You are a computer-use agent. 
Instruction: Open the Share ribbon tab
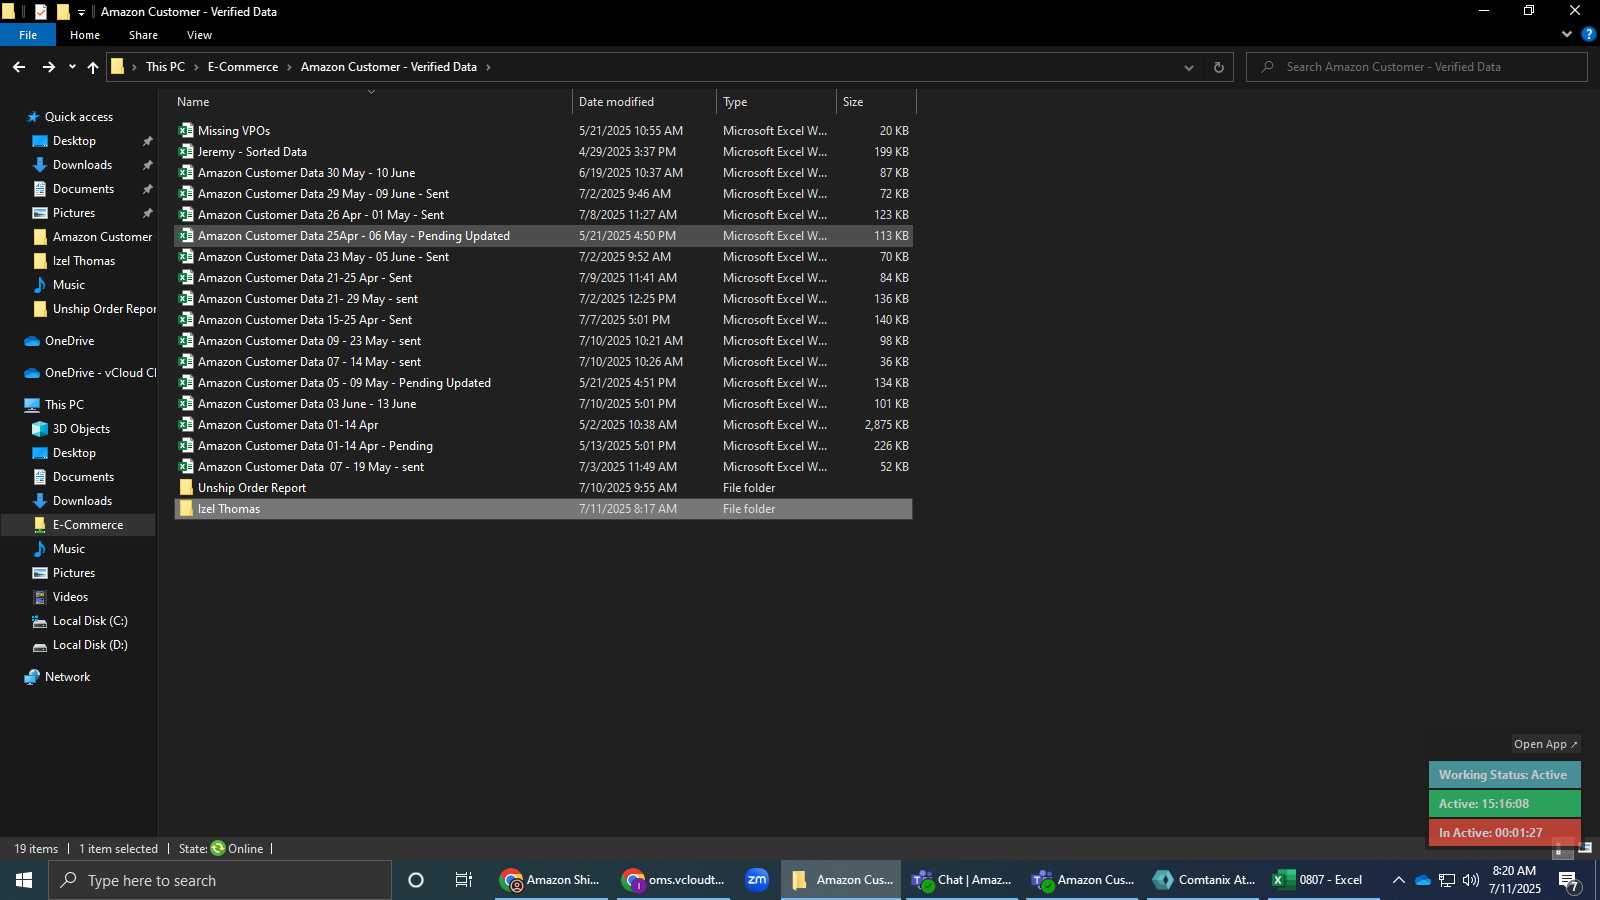143,35
